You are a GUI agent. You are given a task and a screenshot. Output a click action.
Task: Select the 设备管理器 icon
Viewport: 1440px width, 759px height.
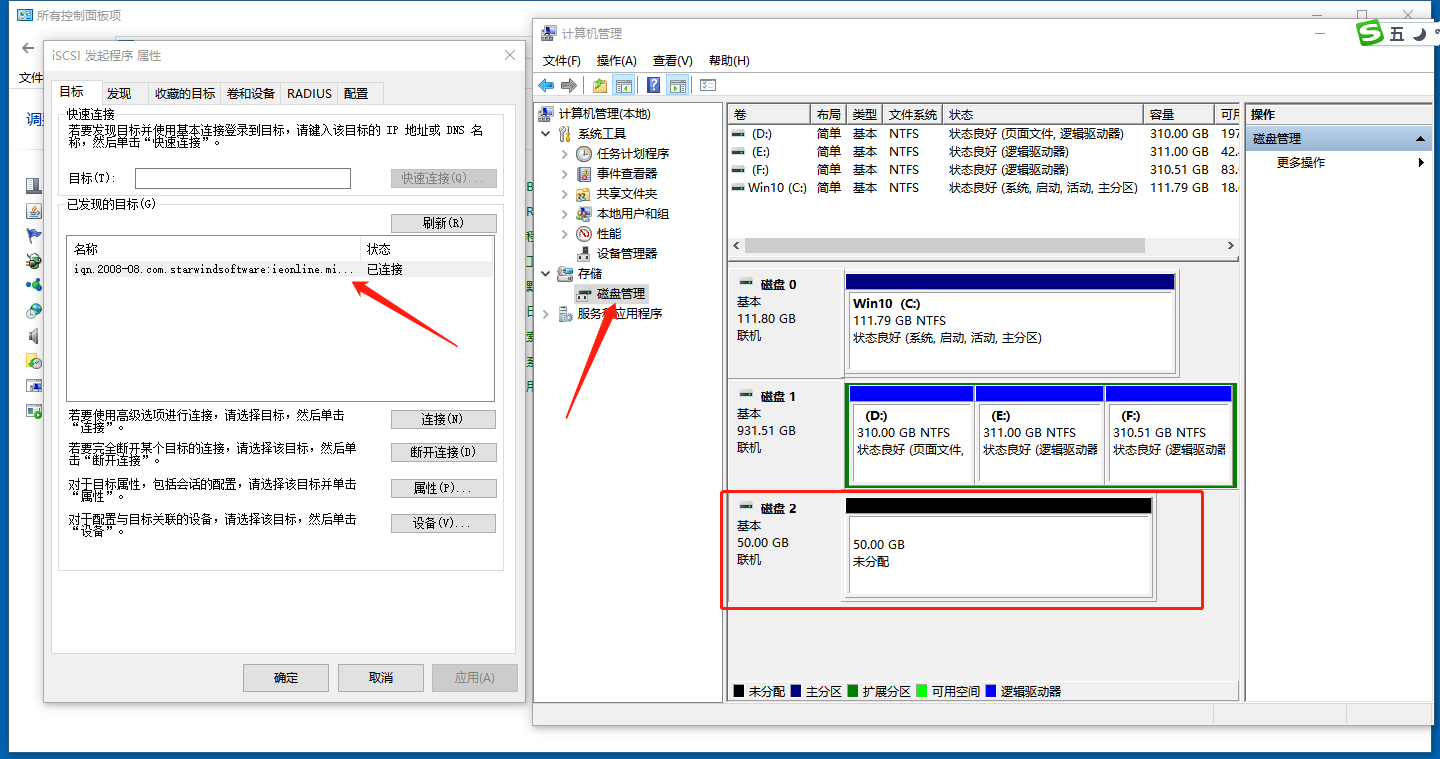584,253
